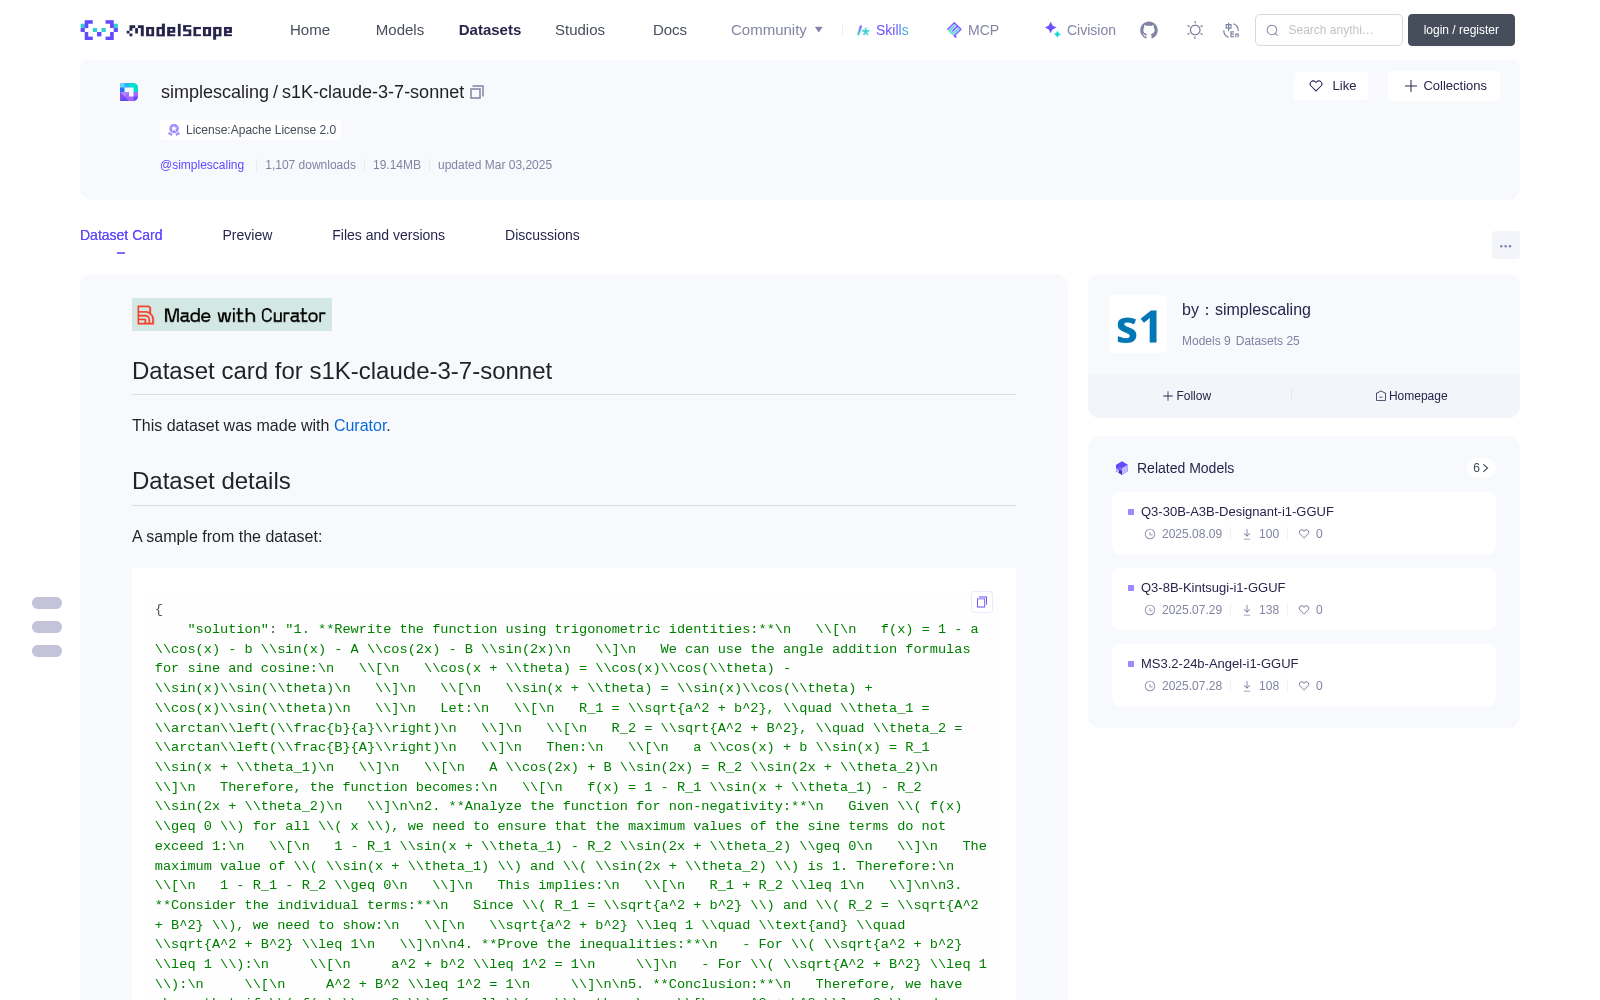Viewport: 1600px width, 1000px height.
Task: Open Docs navigation item
Action: [670, 30]
